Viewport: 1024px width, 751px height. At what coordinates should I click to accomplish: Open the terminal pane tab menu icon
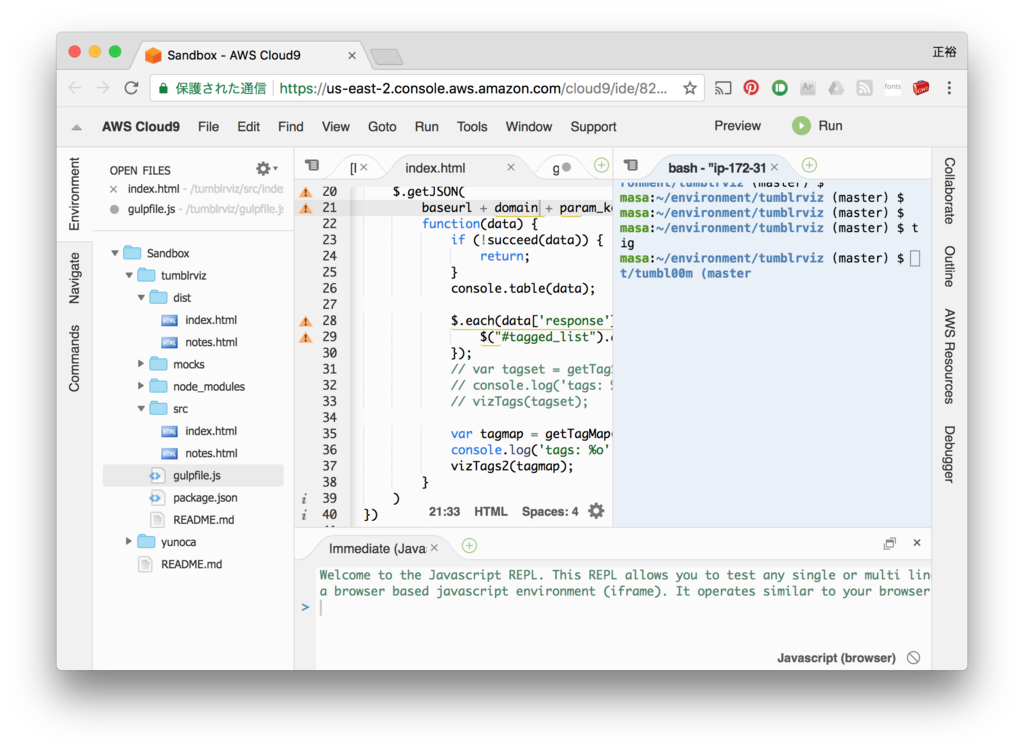(631, 165)
